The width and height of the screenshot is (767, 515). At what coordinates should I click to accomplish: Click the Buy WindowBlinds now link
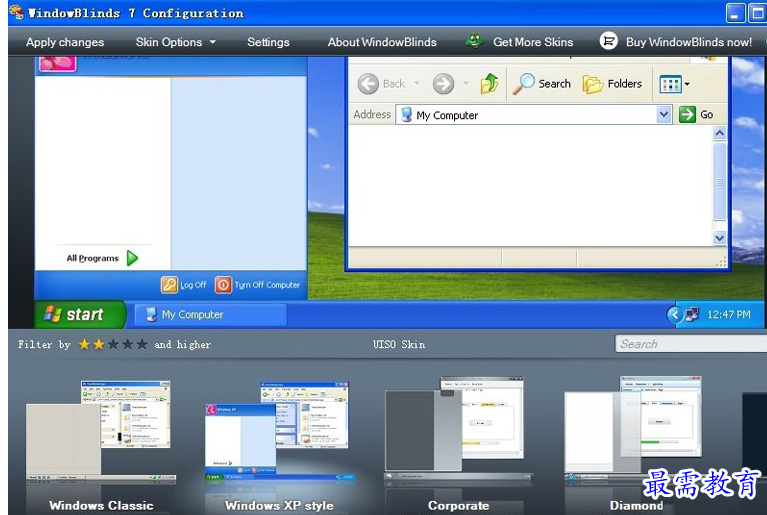(x=689, y=42)
